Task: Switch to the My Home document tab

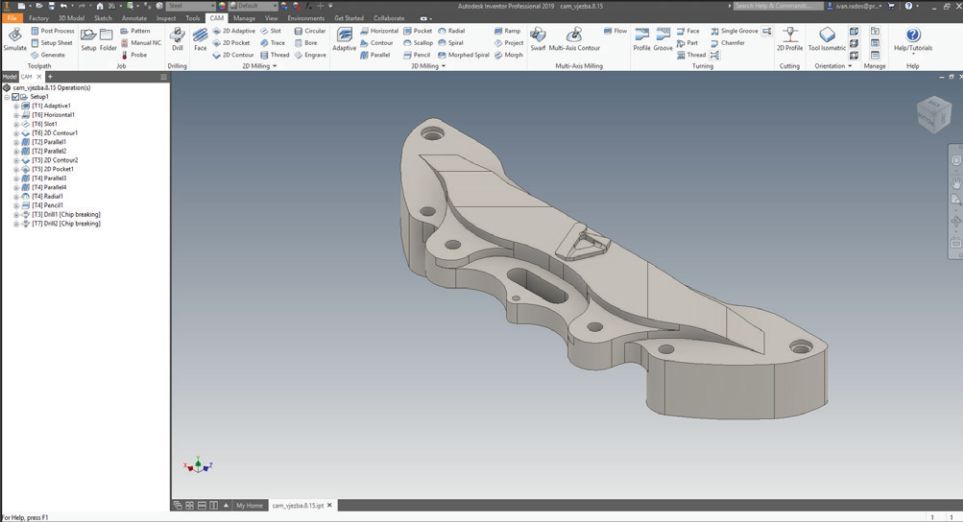Action: [249, 506]
